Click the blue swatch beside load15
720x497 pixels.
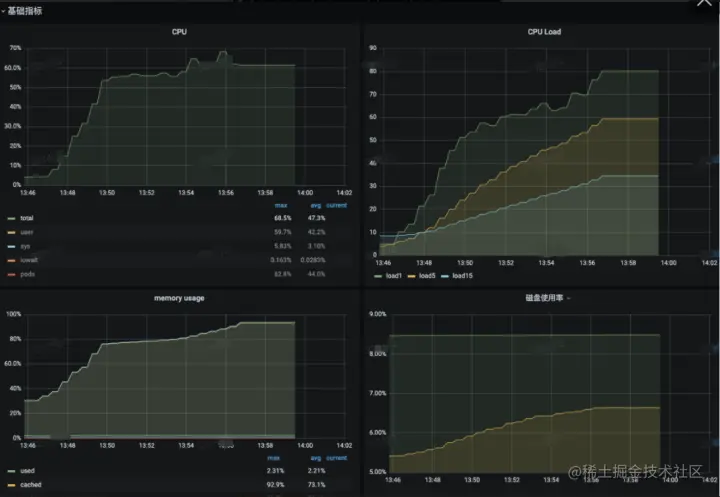(x=445, y=277)
